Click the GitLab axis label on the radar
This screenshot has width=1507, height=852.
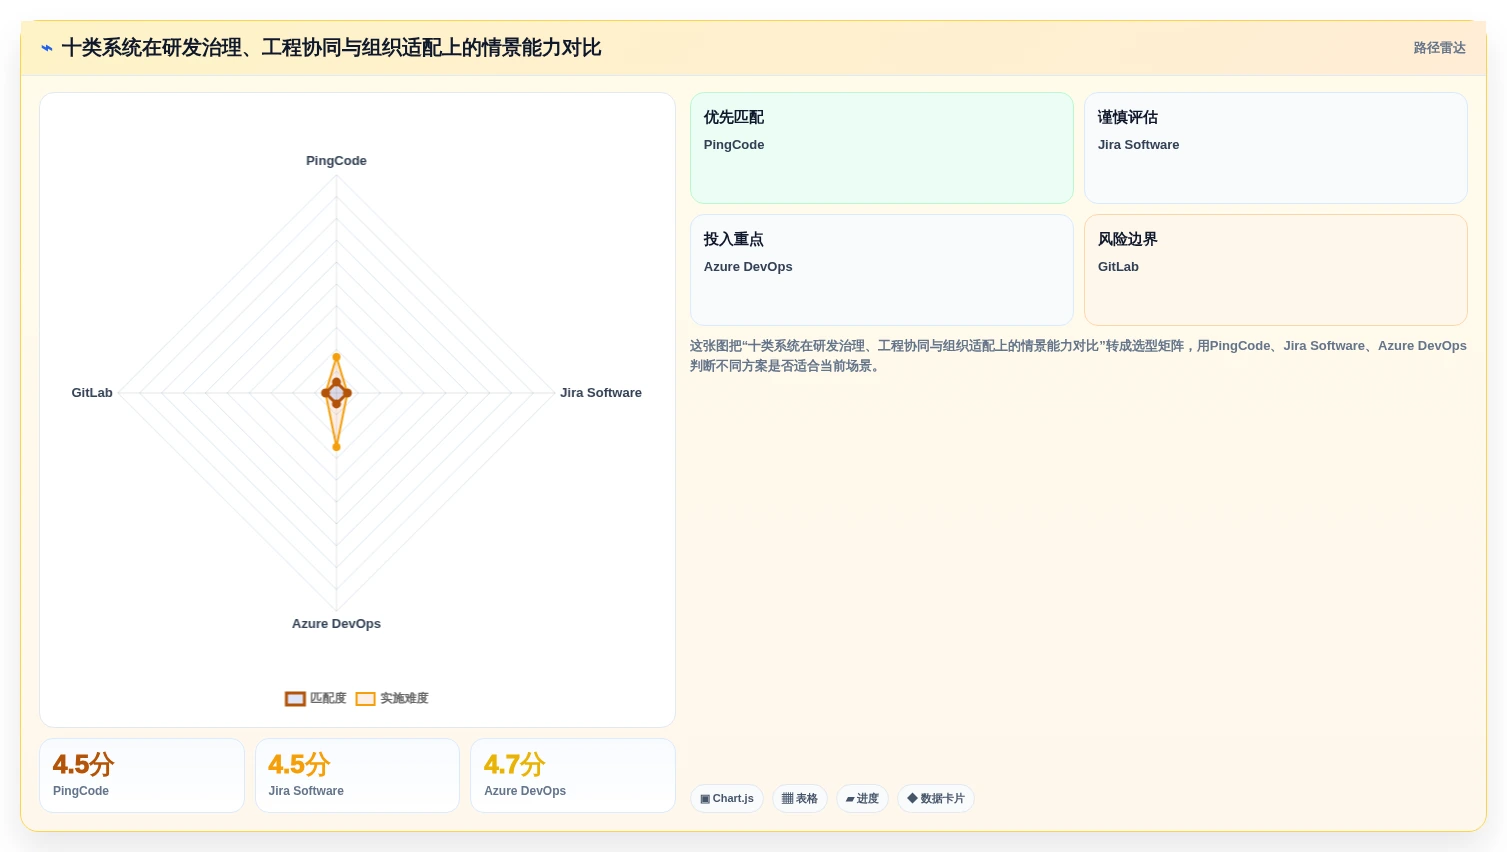click(x=92, y=393)
